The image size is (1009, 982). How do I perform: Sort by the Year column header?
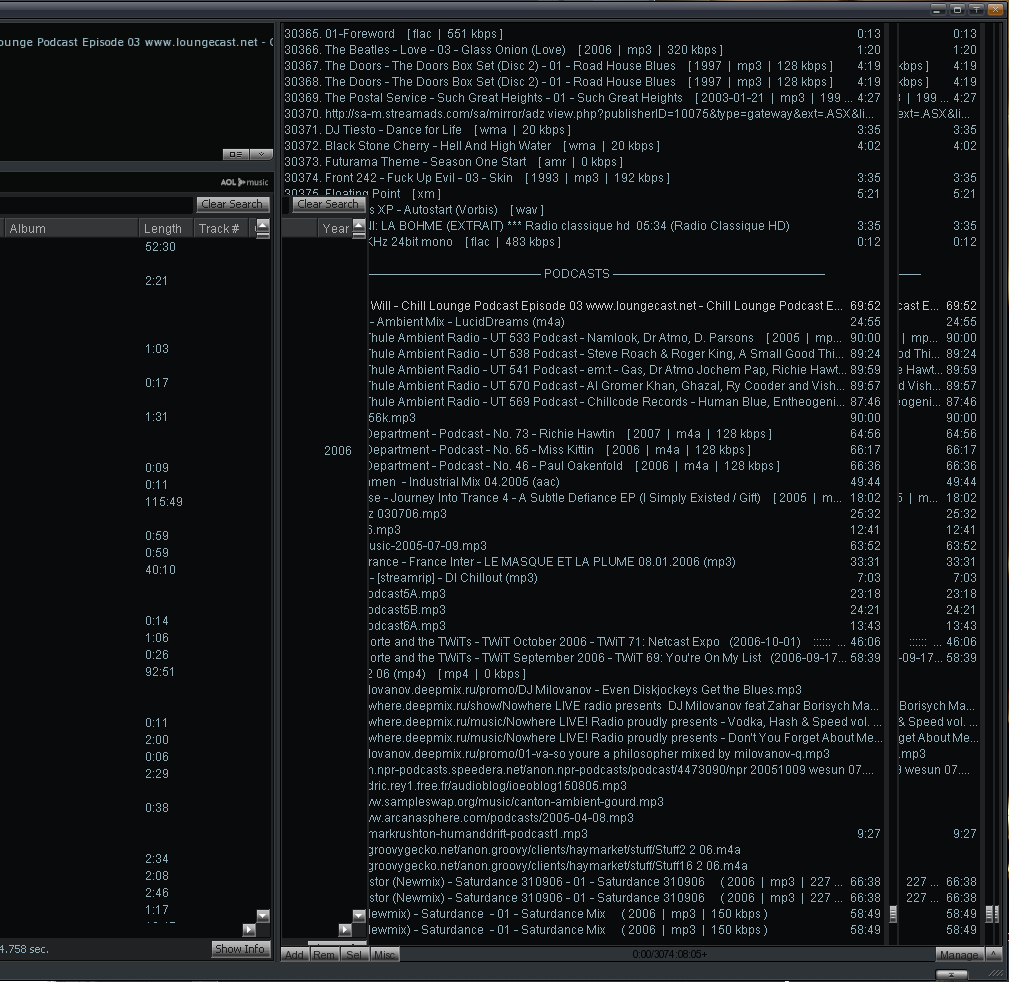click(x=336, y=228)
